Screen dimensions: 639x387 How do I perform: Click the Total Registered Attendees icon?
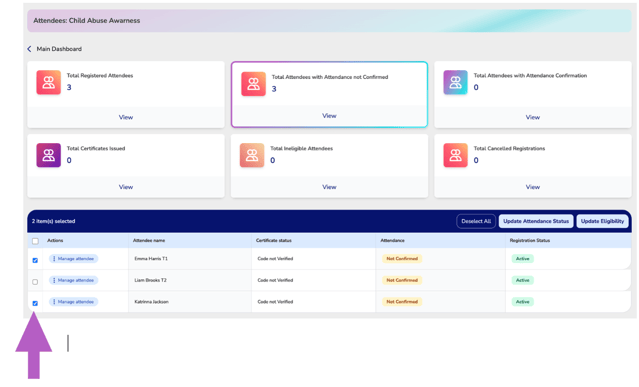[48, 82]
